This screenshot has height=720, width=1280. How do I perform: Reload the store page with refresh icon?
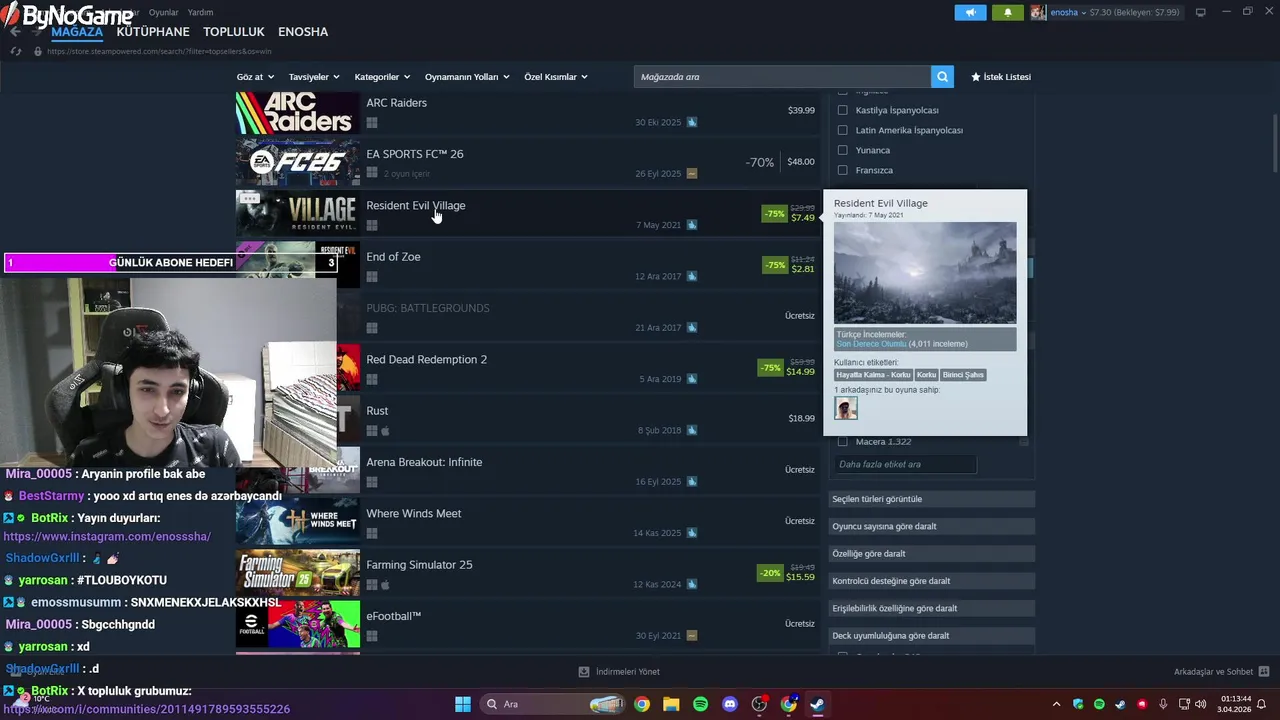pyautogui.click(x=14, y=51)
